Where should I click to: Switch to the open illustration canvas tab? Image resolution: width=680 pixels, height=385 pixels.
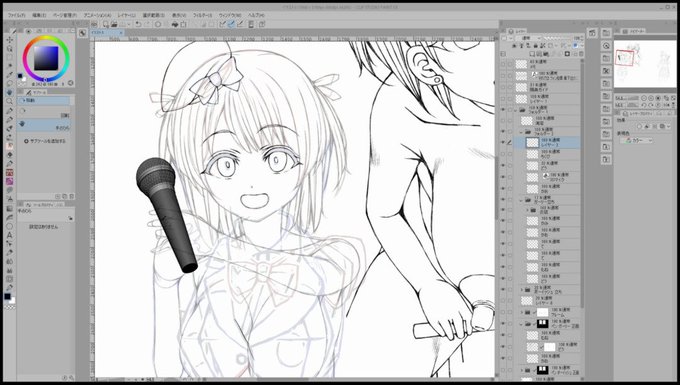tap(106, 33)
